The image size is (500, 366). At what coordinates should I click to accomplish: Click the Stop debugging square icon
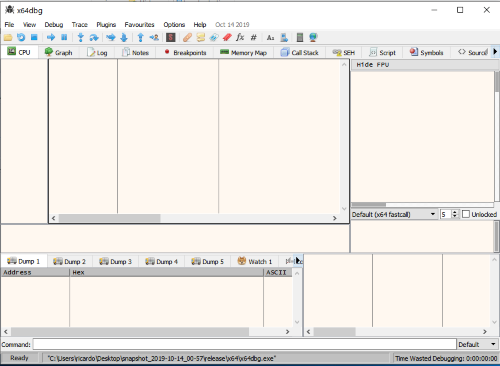(34, 37)
